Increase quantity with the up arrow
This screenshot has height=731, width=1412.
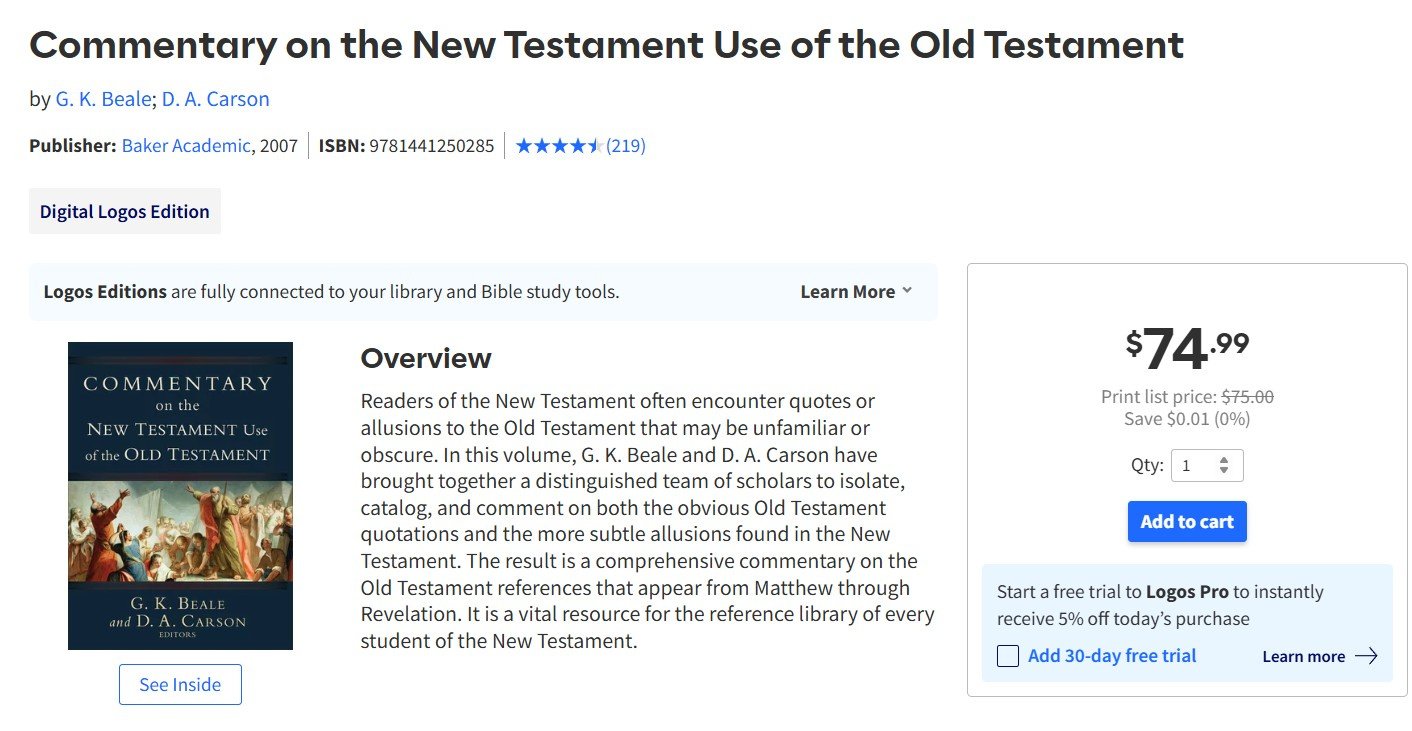1224,461
